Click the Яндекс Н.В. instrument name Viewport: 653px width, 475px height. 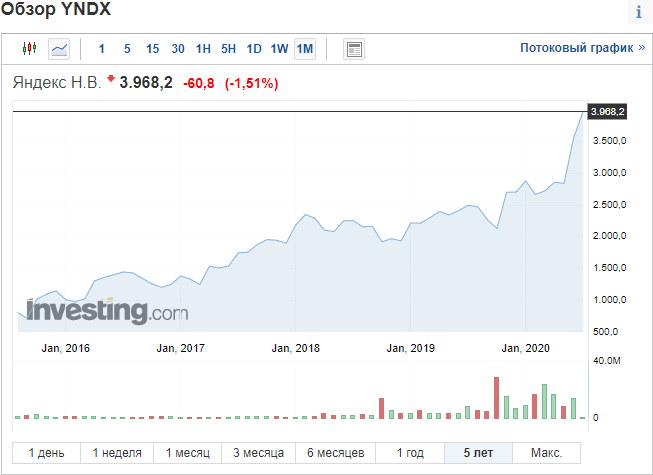pyautogui.click(x=57, y=82)
